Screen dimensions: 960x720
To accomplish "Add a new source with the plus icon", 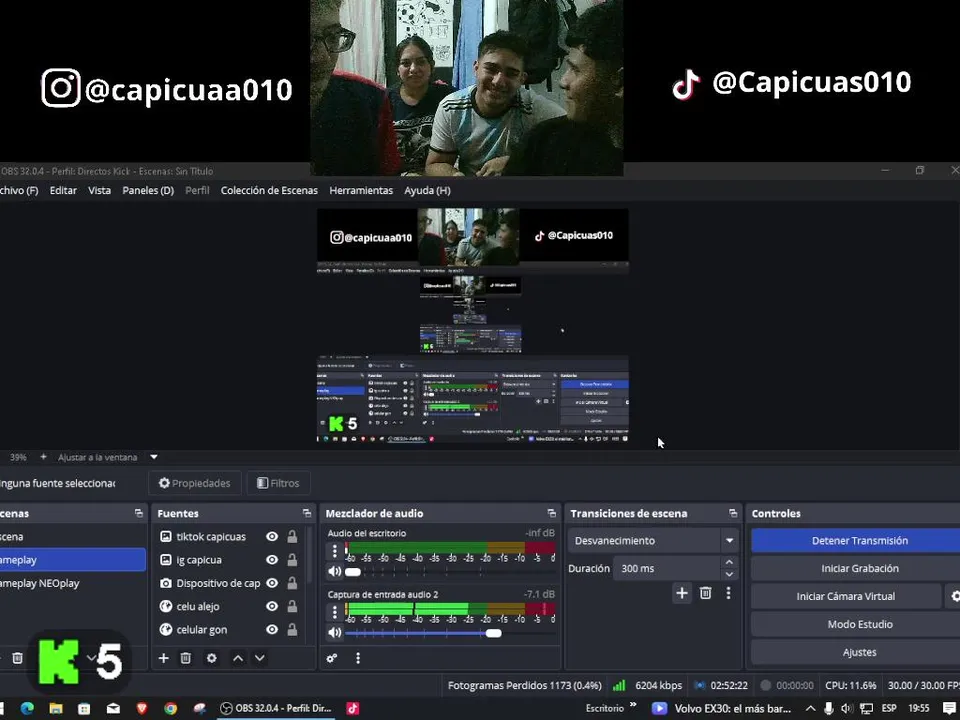I will coord(163,658).
